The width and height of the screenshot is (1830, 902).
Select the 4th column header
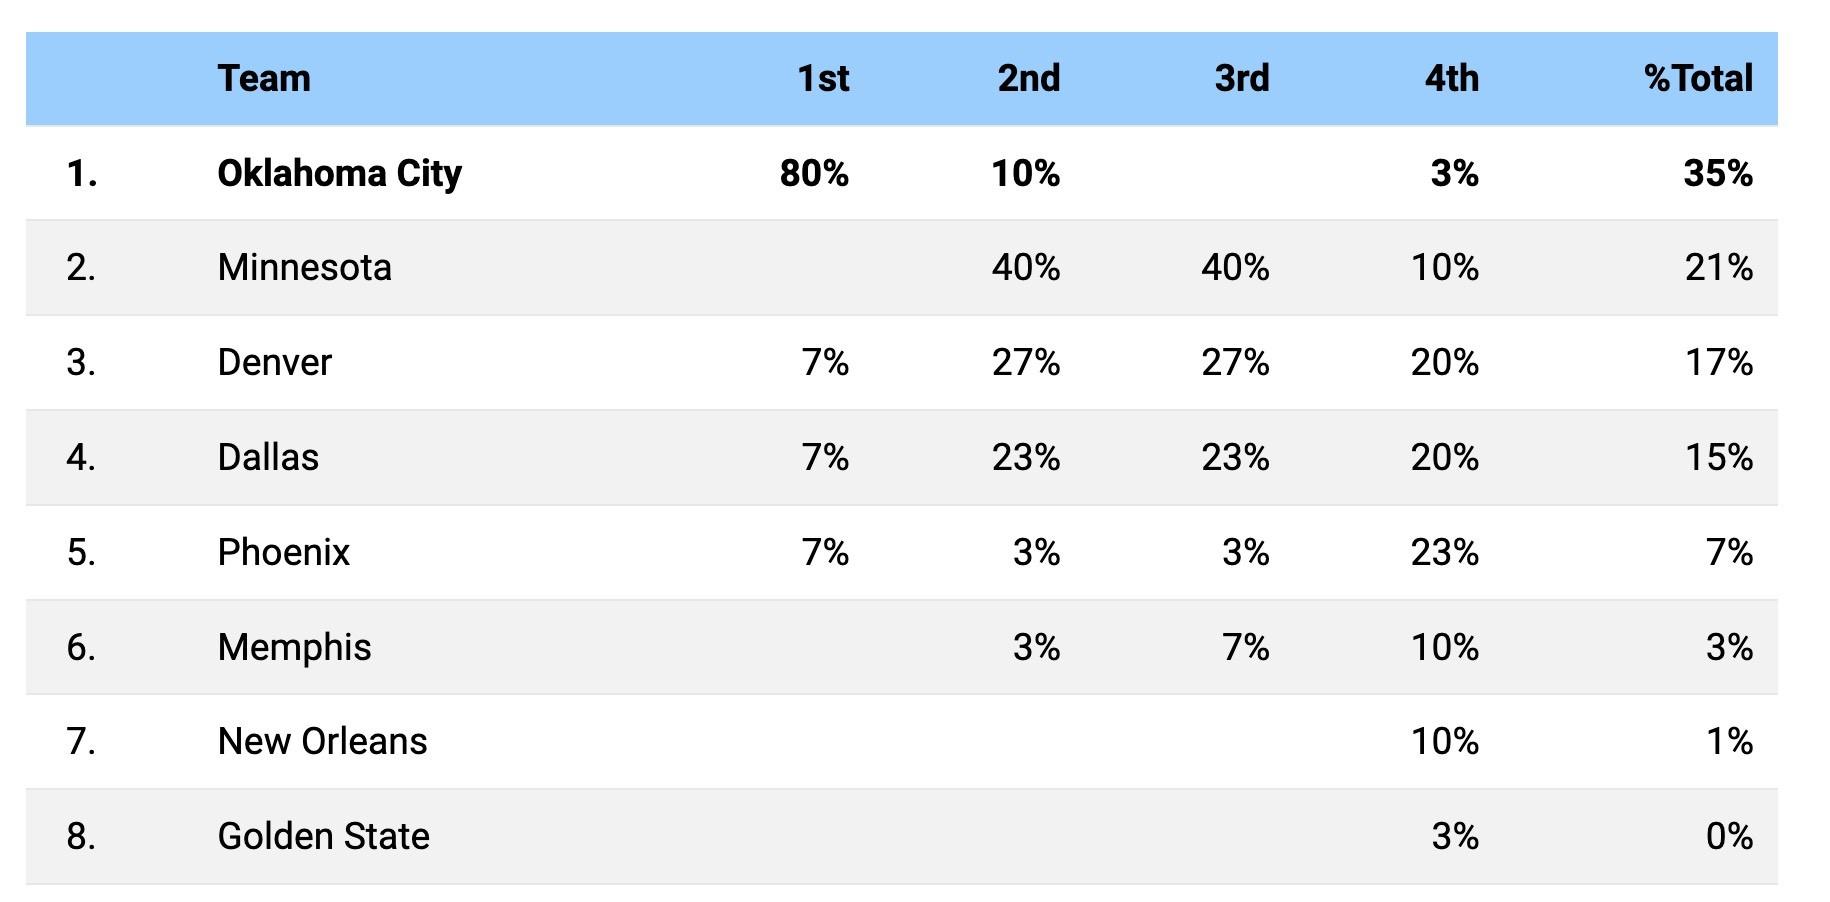[1451, 78]
